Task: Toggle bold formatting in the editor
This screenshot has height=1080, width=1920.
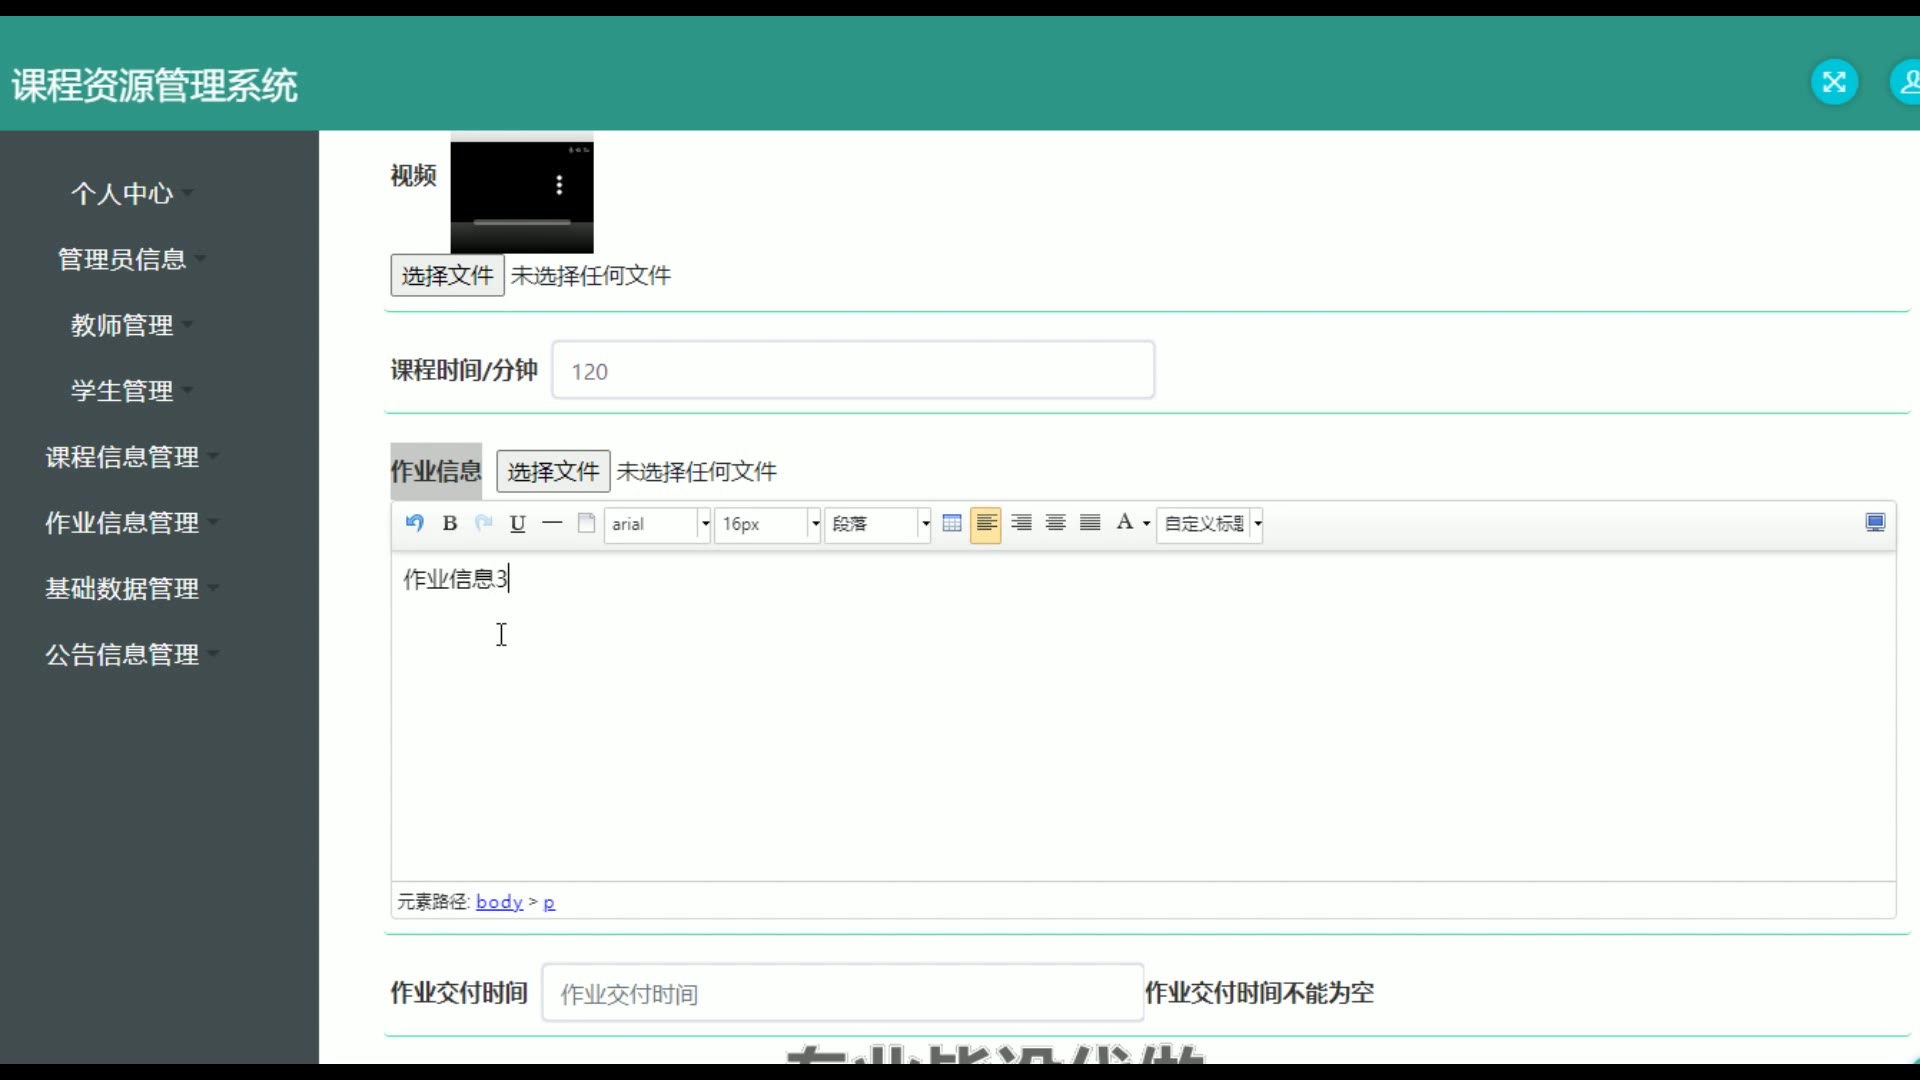Action: (450, 523)
